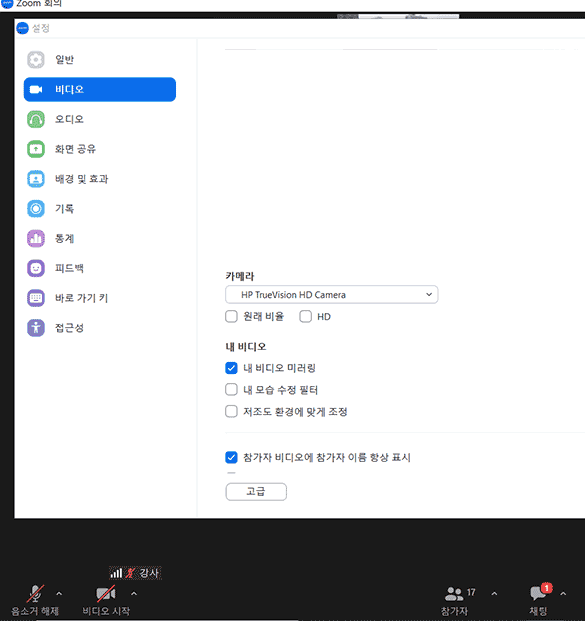Click the red muted mic icon beside 강사
Screen dimensions: 585x621
point(130,573)
